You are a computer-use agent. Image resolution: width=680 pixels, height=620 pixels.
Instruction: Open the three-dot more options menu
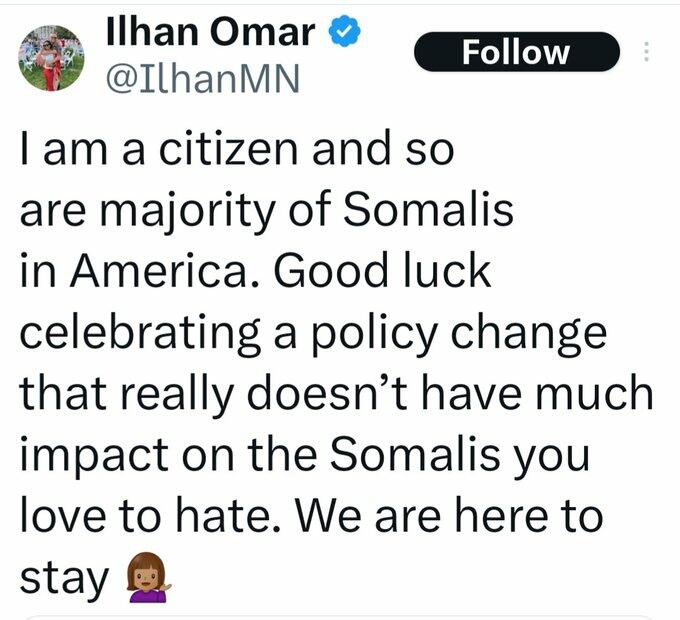click(645, 52)
